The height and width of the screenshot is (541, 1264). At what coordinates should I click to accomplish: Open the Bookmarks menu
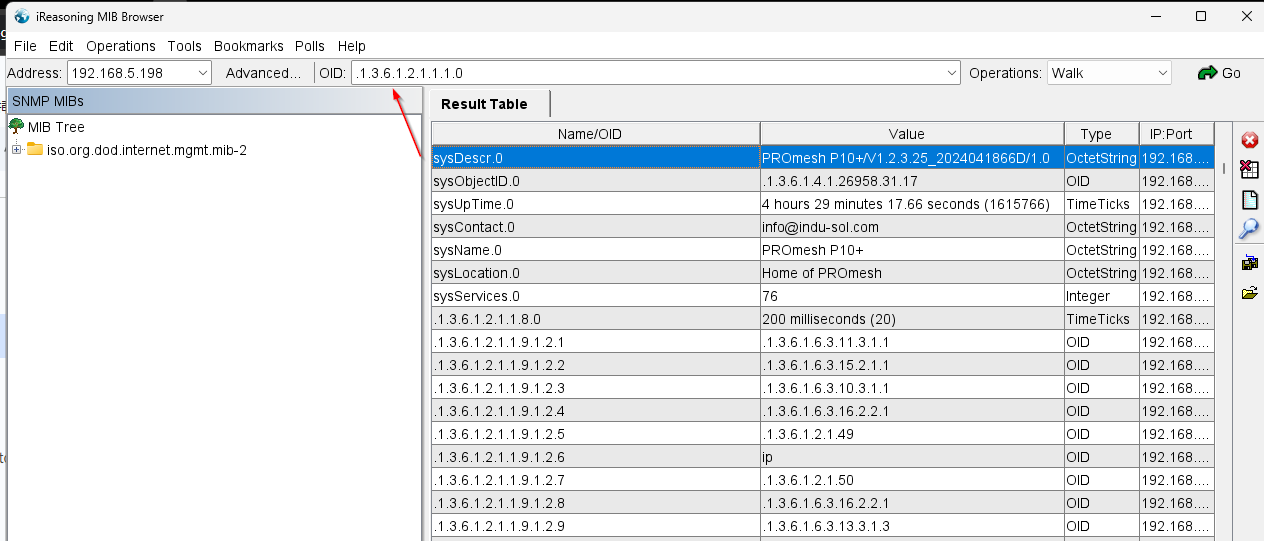[249, 46]
